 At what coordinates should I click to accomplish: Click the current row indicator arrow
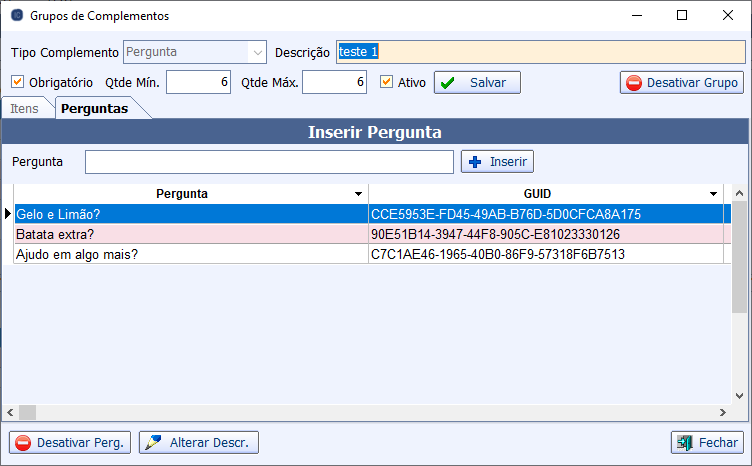[8, 214]
